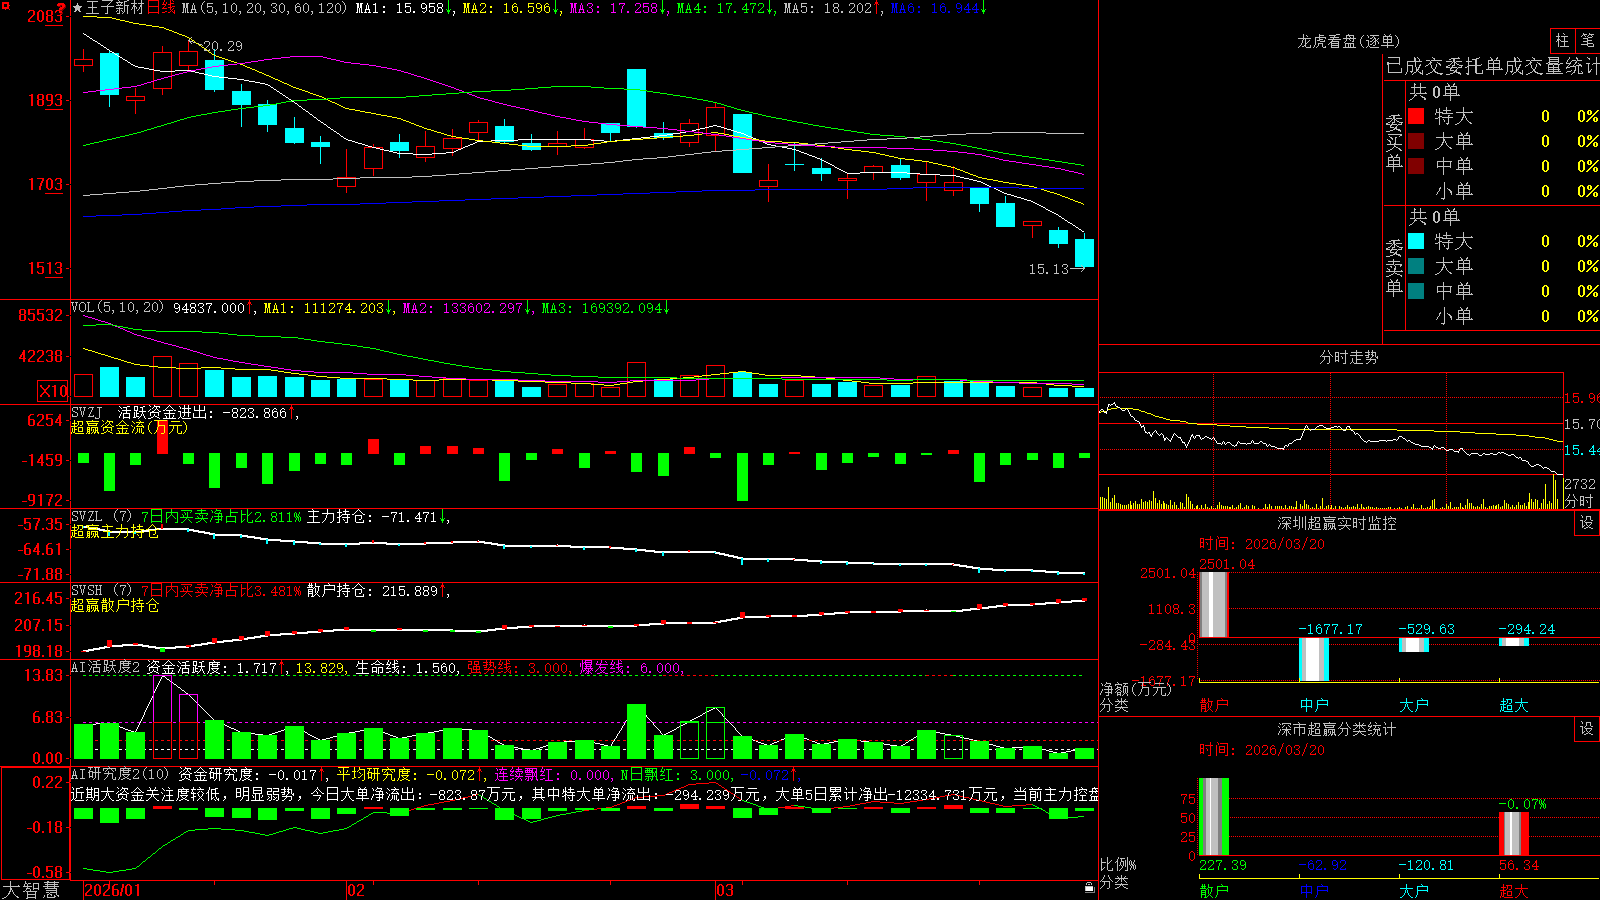Screen dimensions: 1600x900
Task: Click the 深市超赢分类统计 panel title
Action: point(1337,729)
